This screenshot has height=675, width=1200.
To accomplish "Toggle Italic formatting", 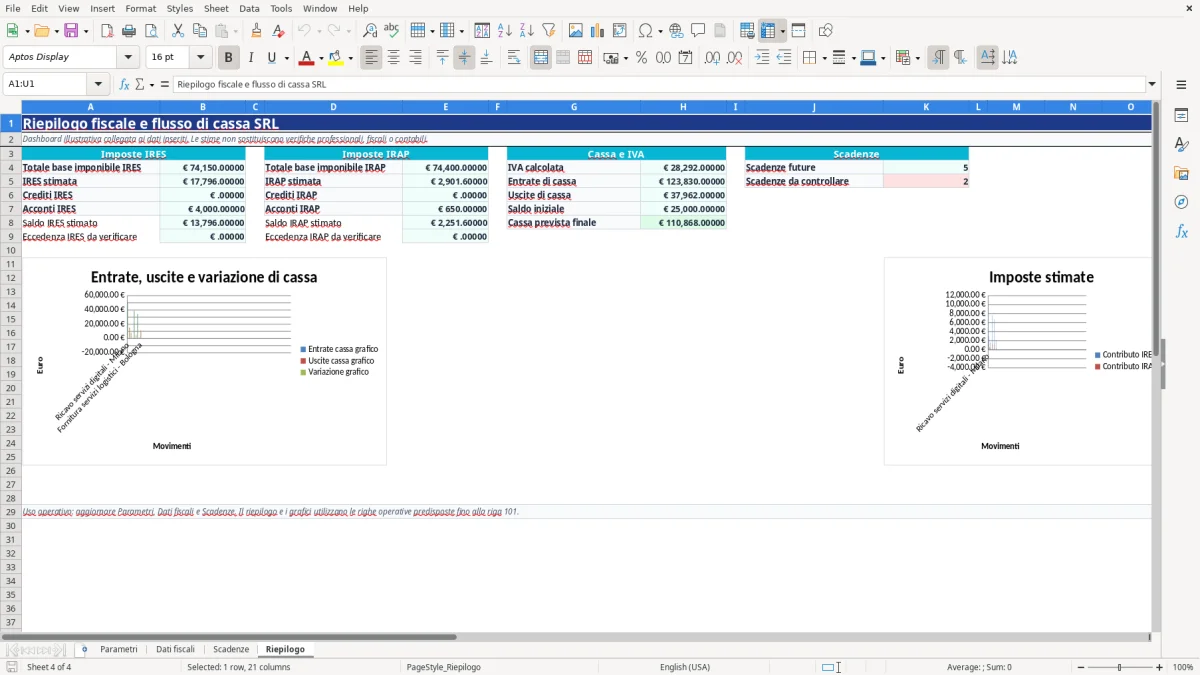I will (251, 58).
